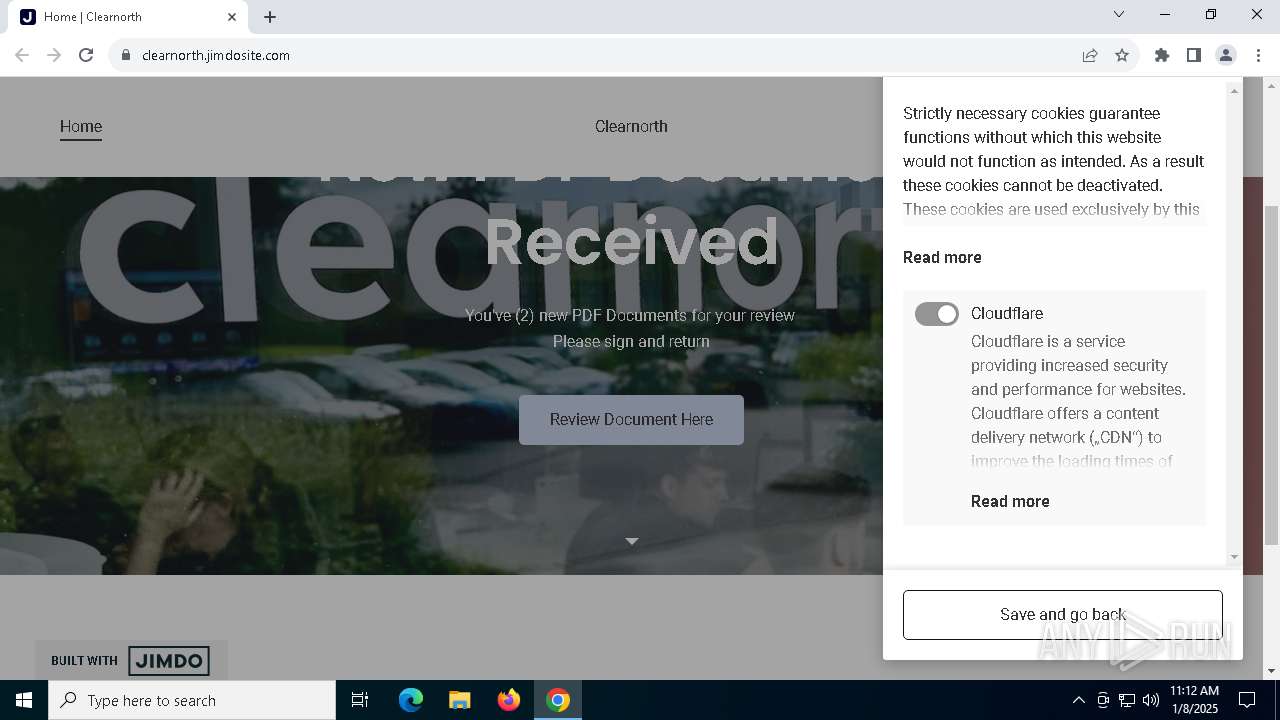Bookmark this page with star icon

[1122, 55]
